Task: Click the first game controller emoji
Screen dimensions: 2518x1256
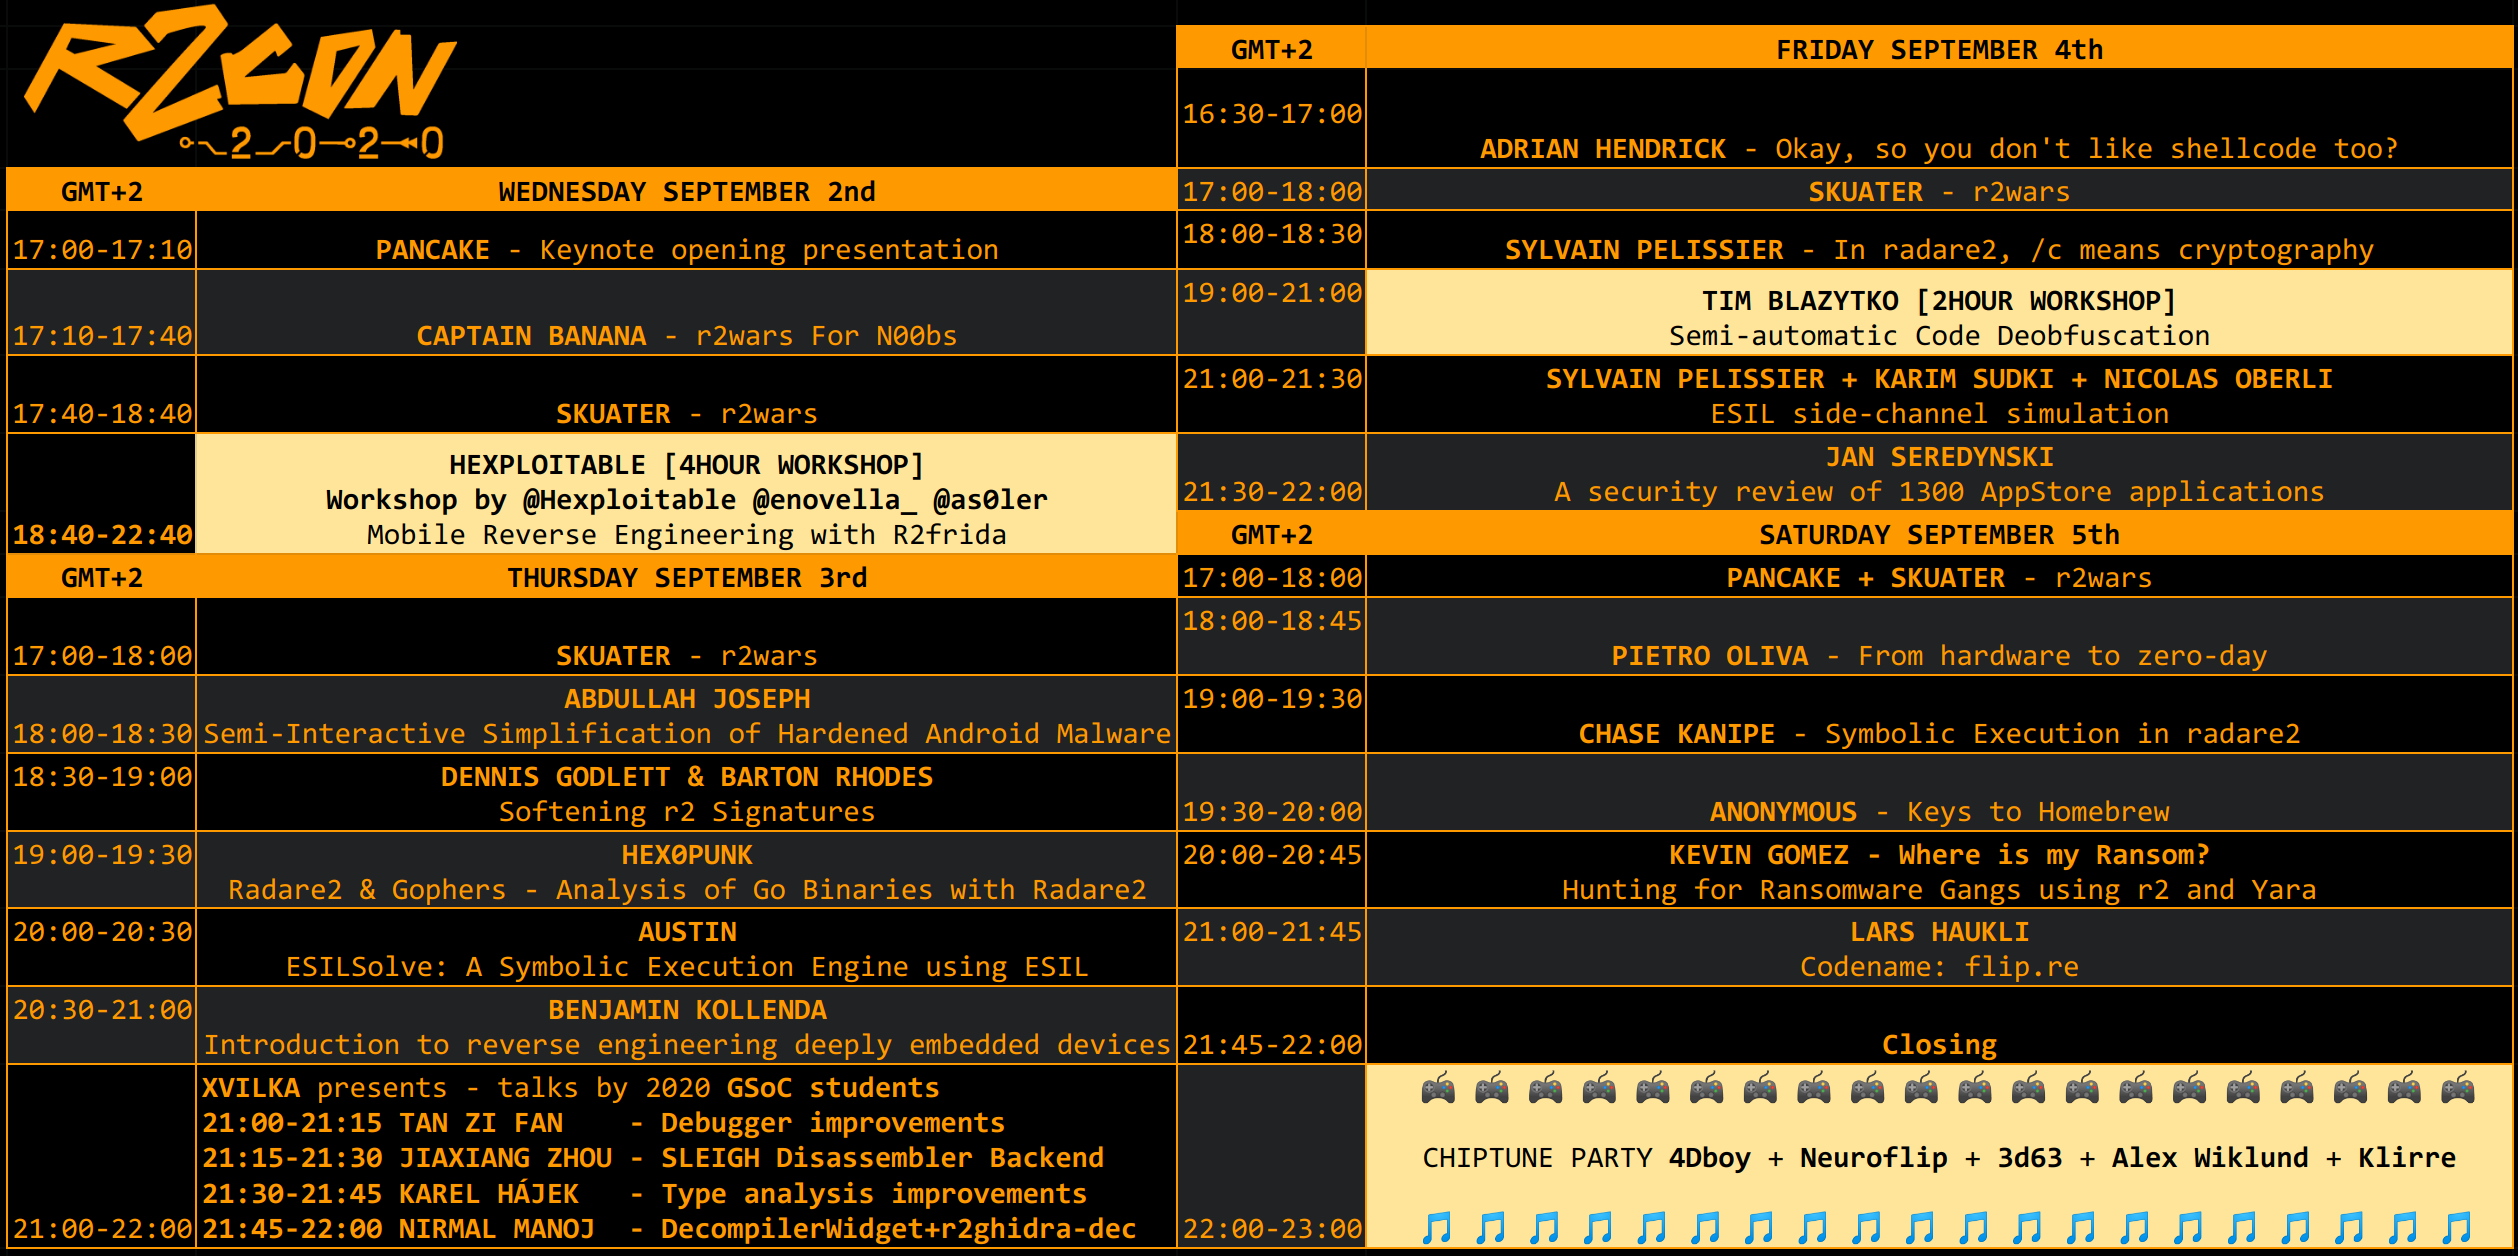Action: click(x=1438, y=1089)
